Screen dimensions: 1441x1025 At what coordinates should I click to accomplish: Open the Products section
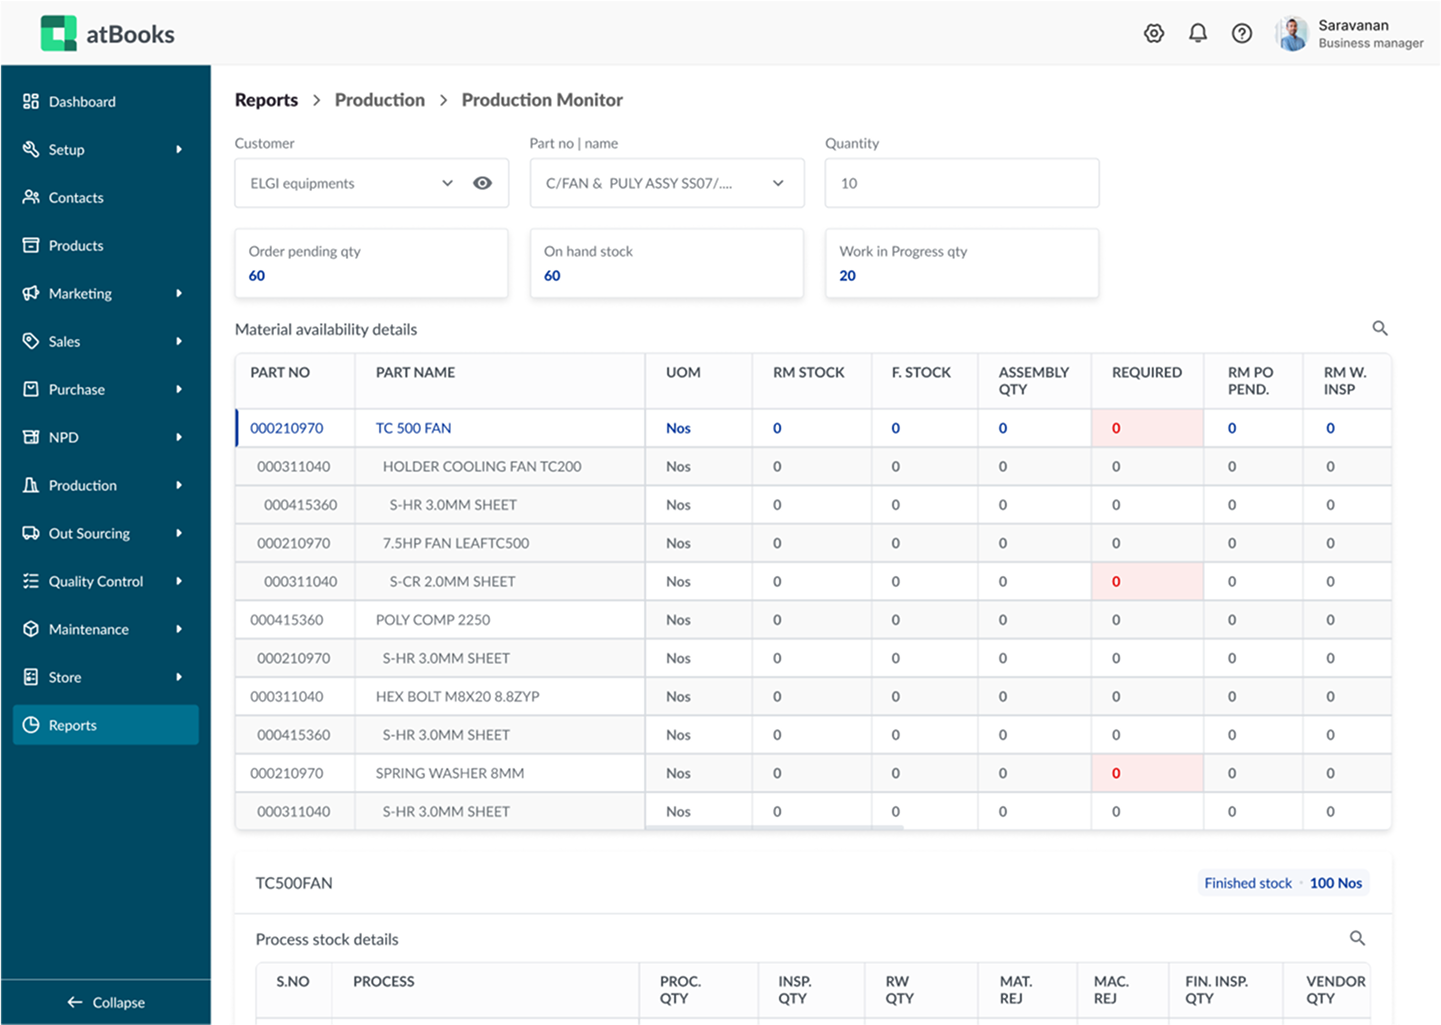click(75, 245)
